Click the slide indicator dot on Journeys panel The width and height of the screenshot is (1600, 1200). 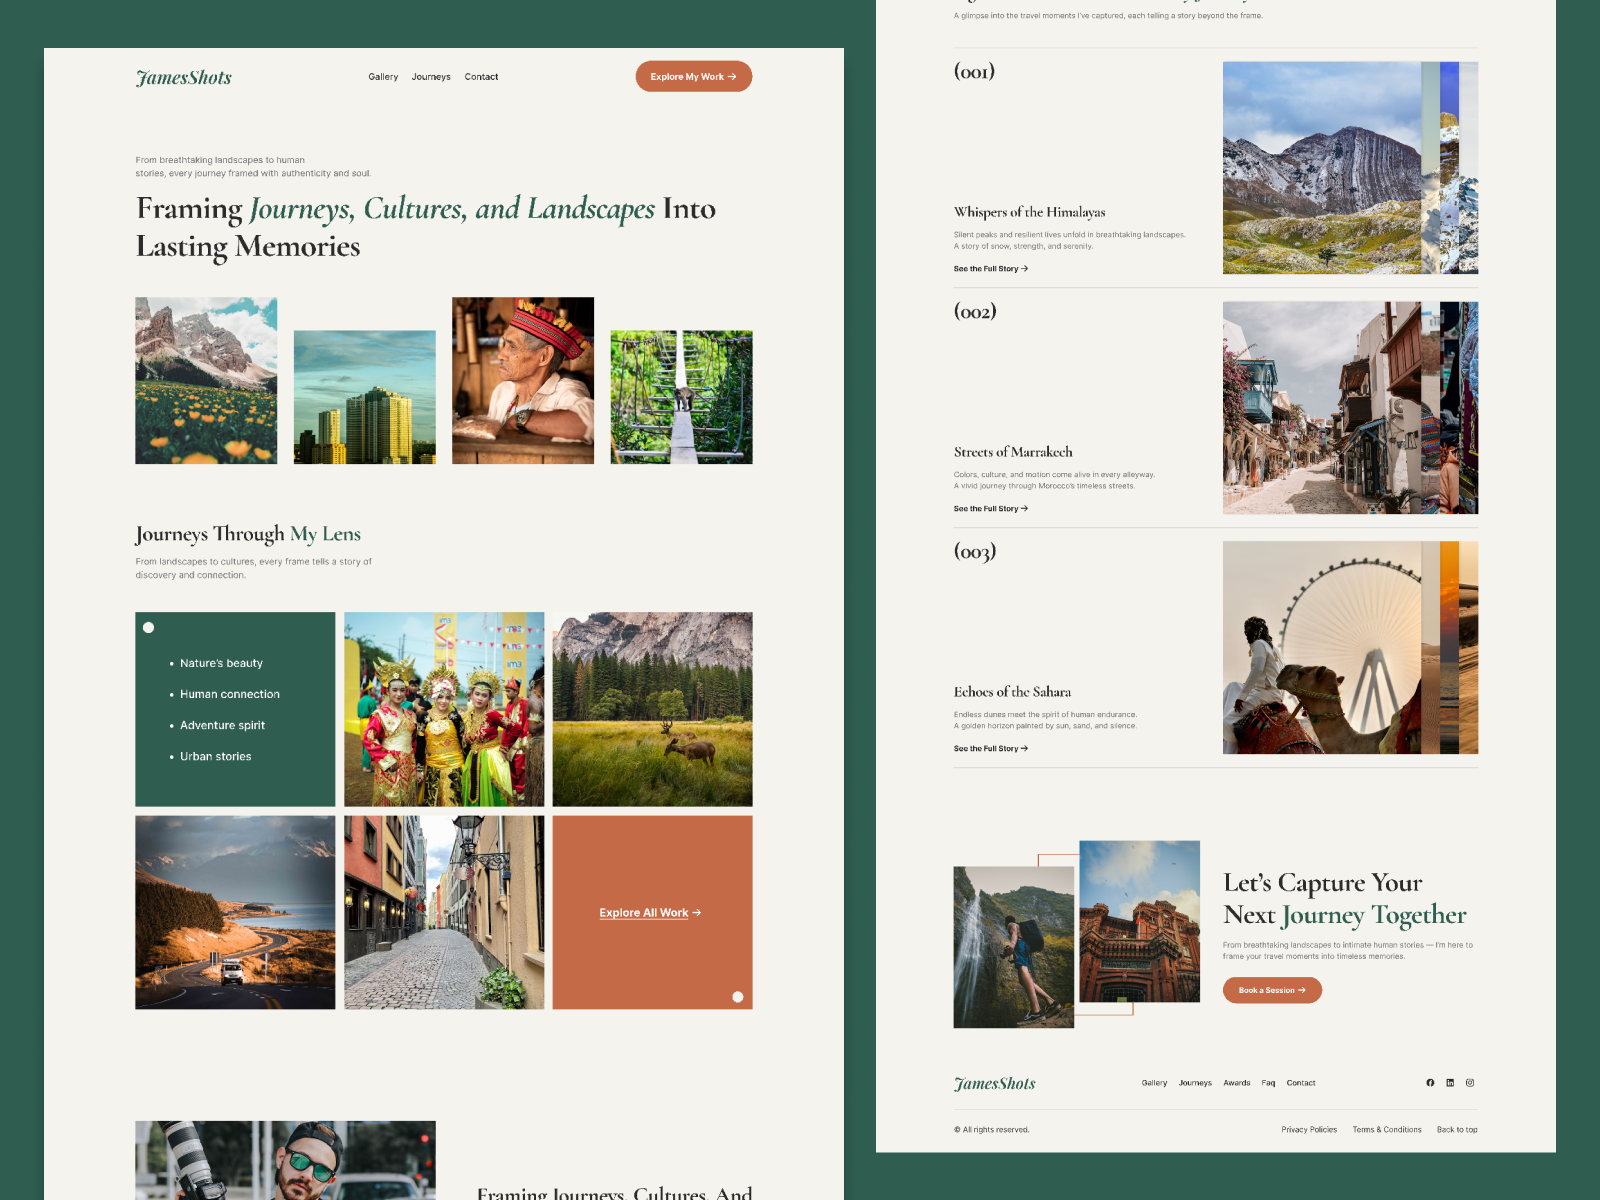point(148,627)
